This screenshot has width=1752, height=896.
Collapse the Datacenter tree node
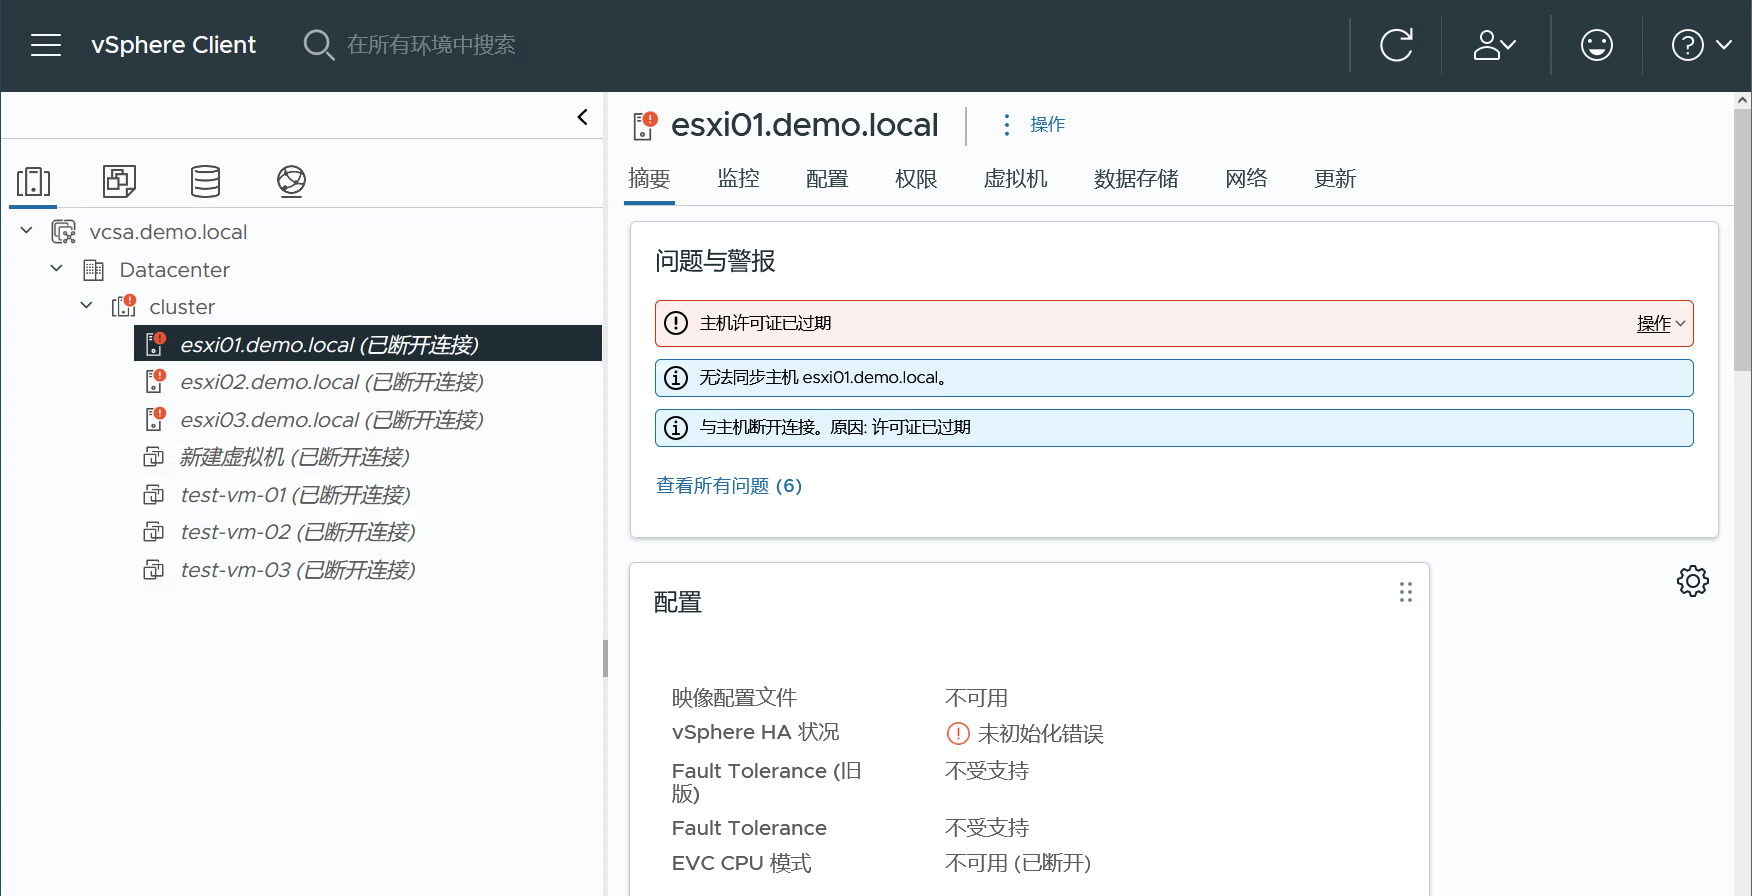pyautogui.click(x=56, y=269)
